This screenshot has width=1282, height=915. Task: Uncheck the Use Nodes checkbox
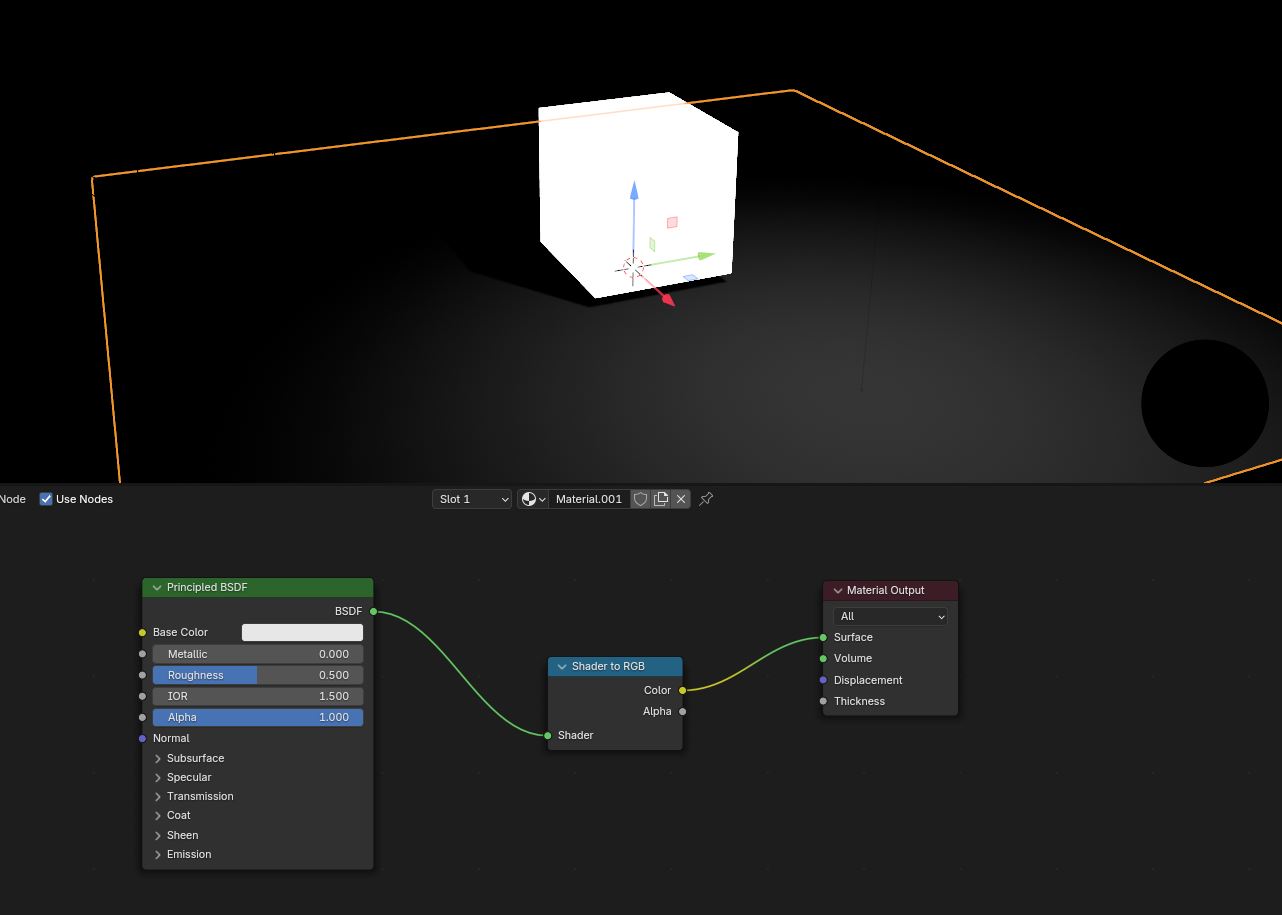[46, 499]
